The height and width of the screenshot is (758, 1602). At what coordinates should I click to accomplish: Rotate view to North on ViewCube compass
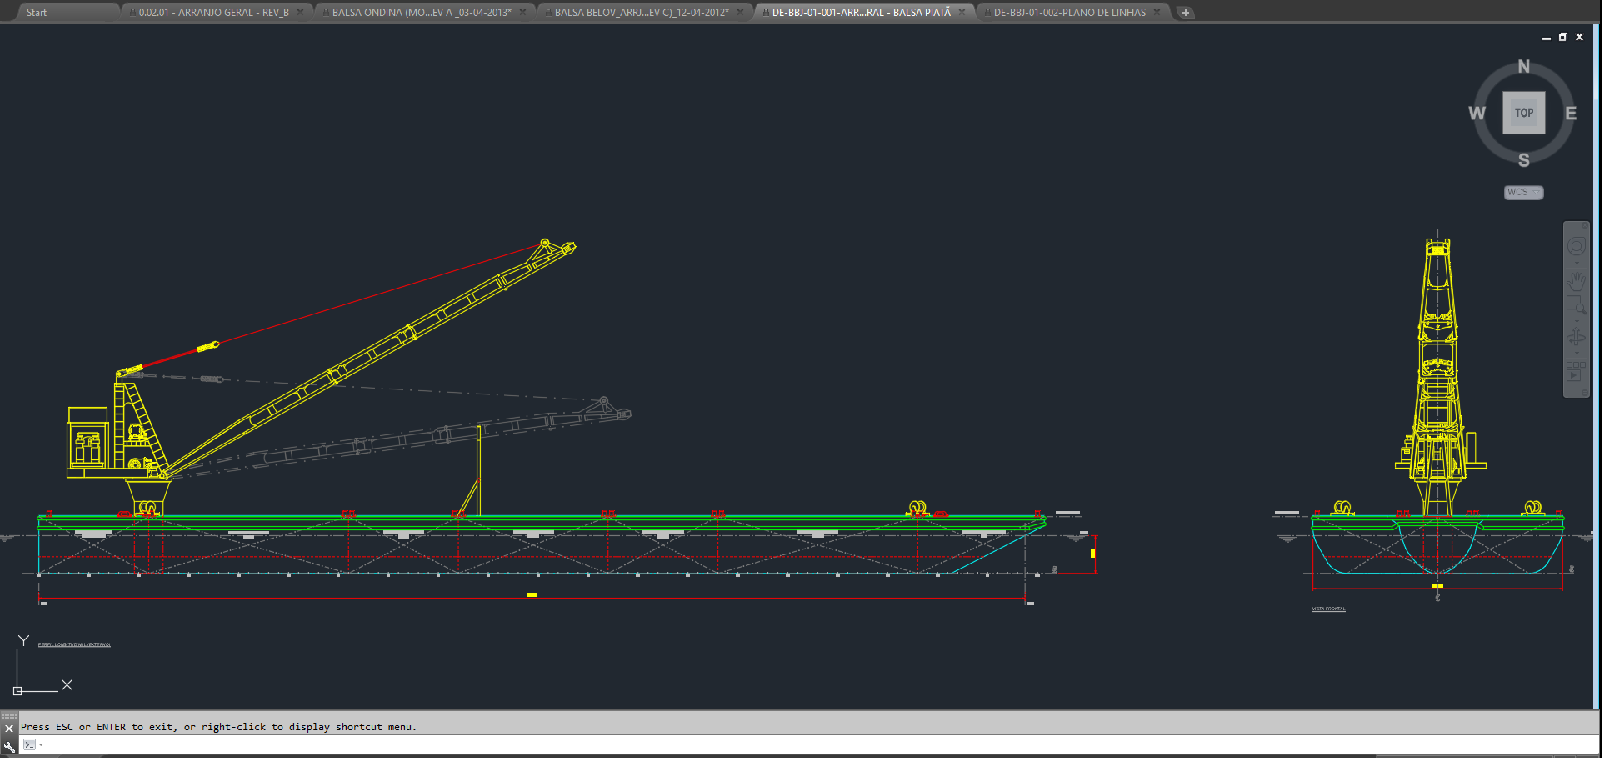pyautogui.click(x=1523, y=67)
